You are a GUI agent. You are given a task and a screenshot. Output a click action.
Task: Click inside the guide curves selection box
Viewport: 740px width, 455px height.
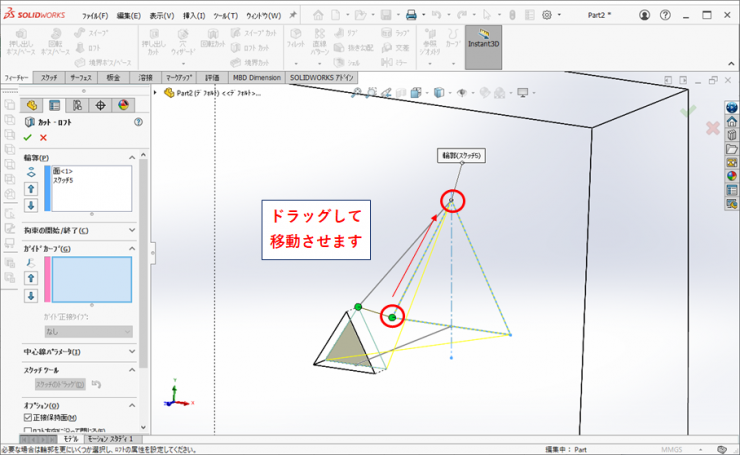[x=91, y=279]
